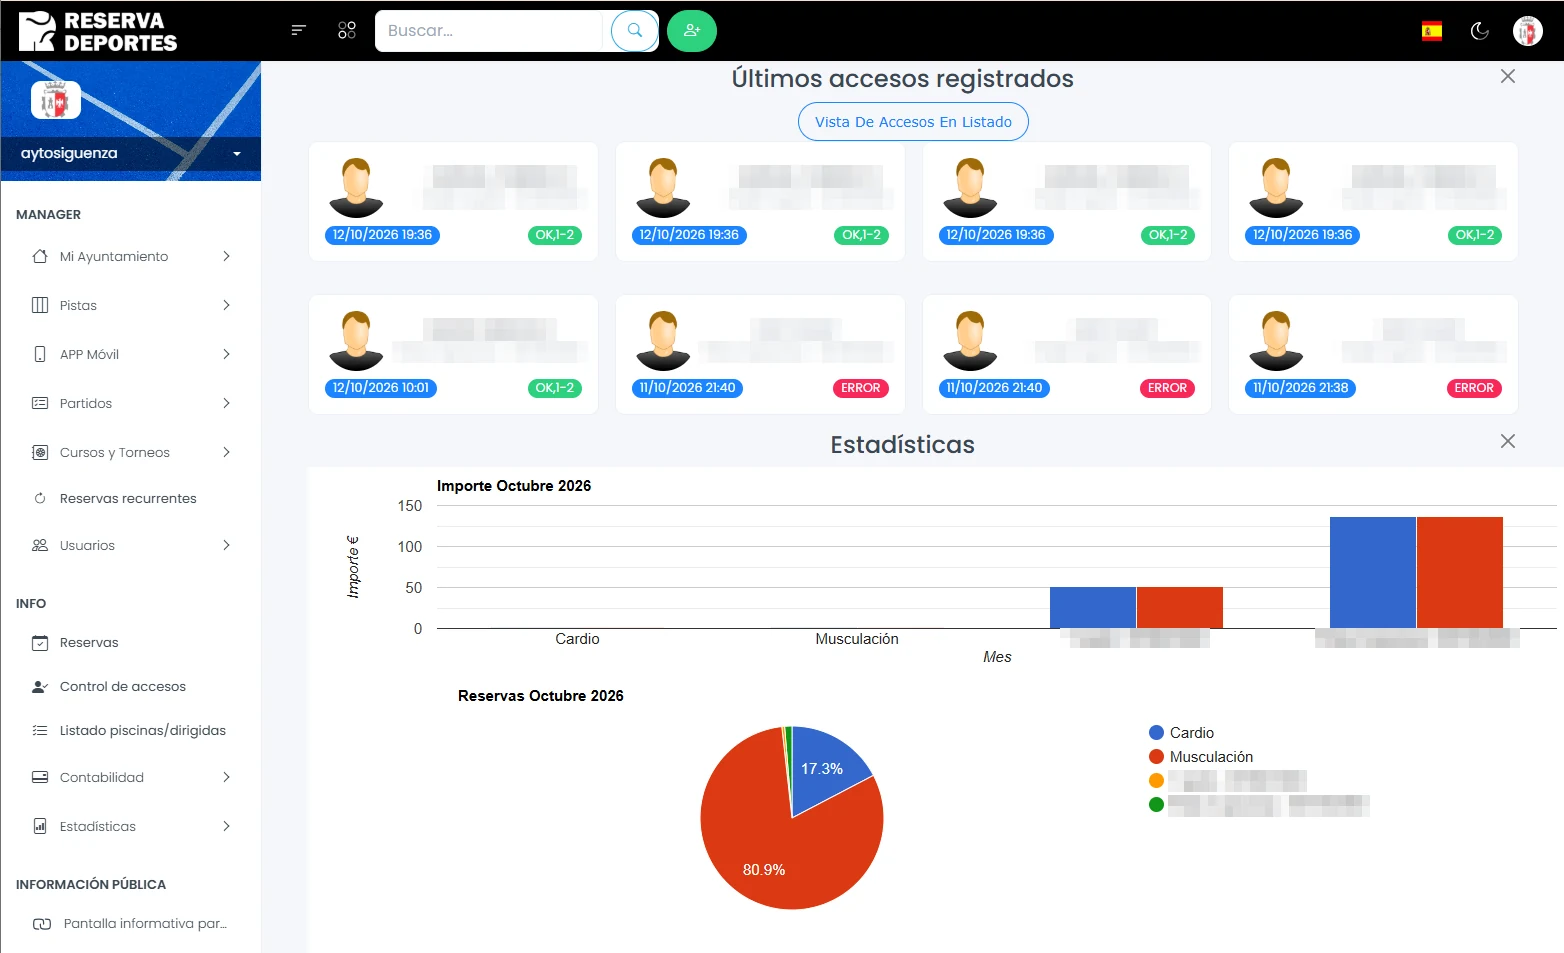
Task: Expand APP Móvil submenu chevron
Action: 226,354
